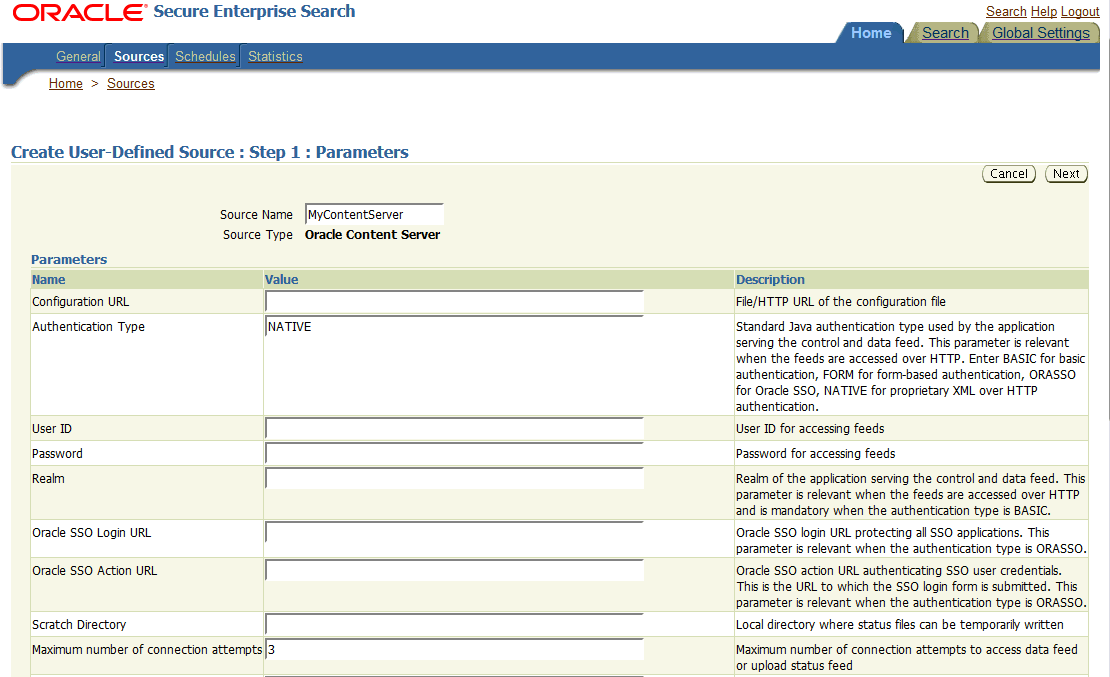Click the User ID input field
Screen dimensions: 1110x677
click(454, 428)
